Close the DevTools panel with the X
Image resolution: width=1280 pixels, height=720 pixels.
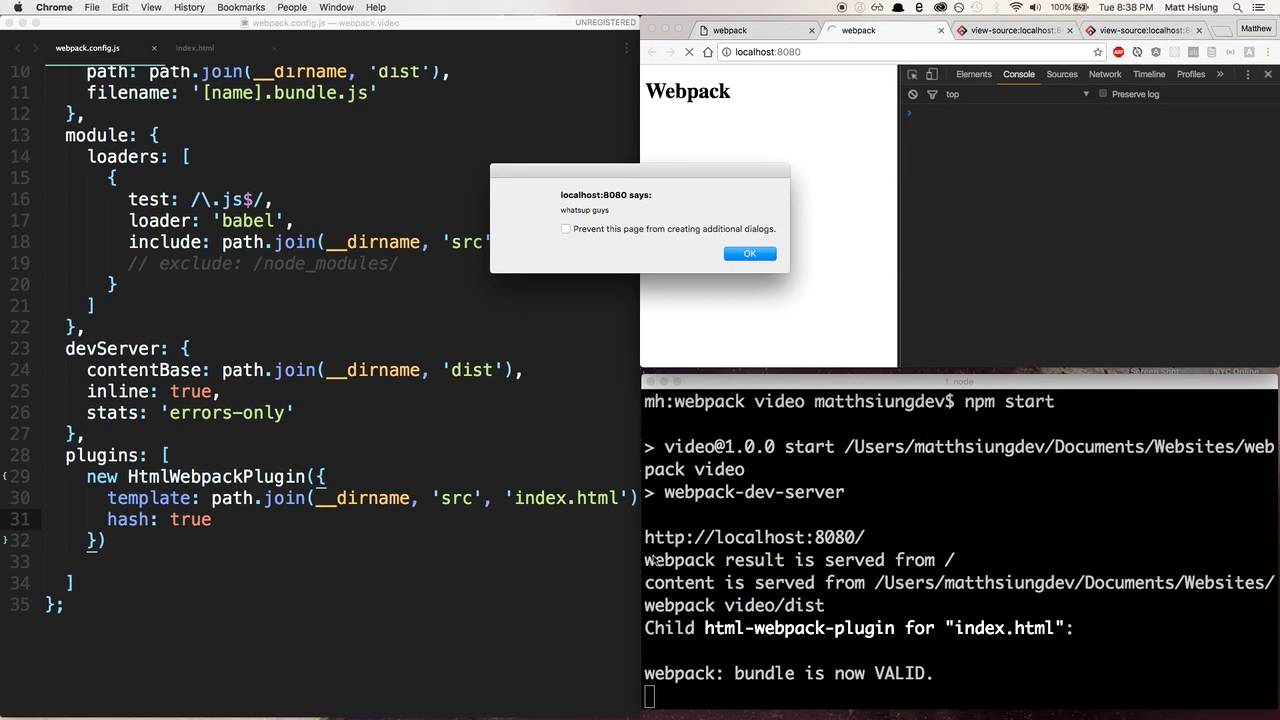1268,74
